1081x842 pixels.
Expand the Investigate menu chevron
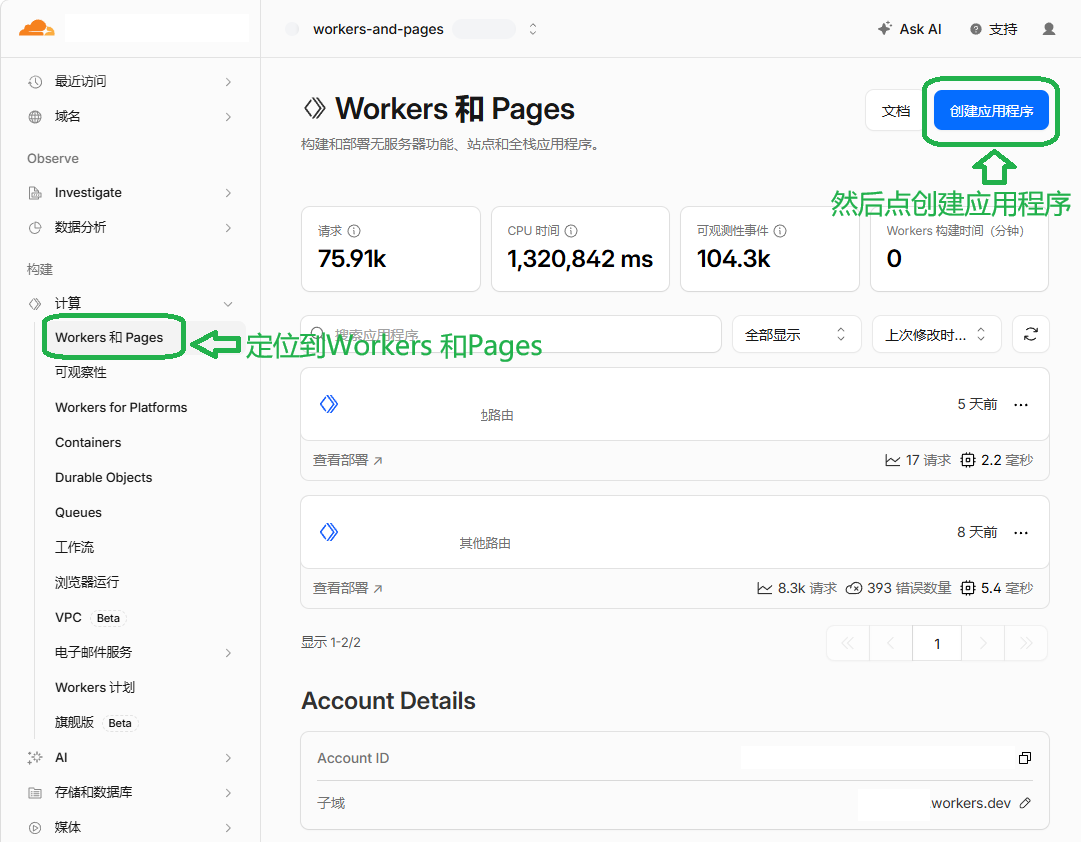(x=228, y=193)
